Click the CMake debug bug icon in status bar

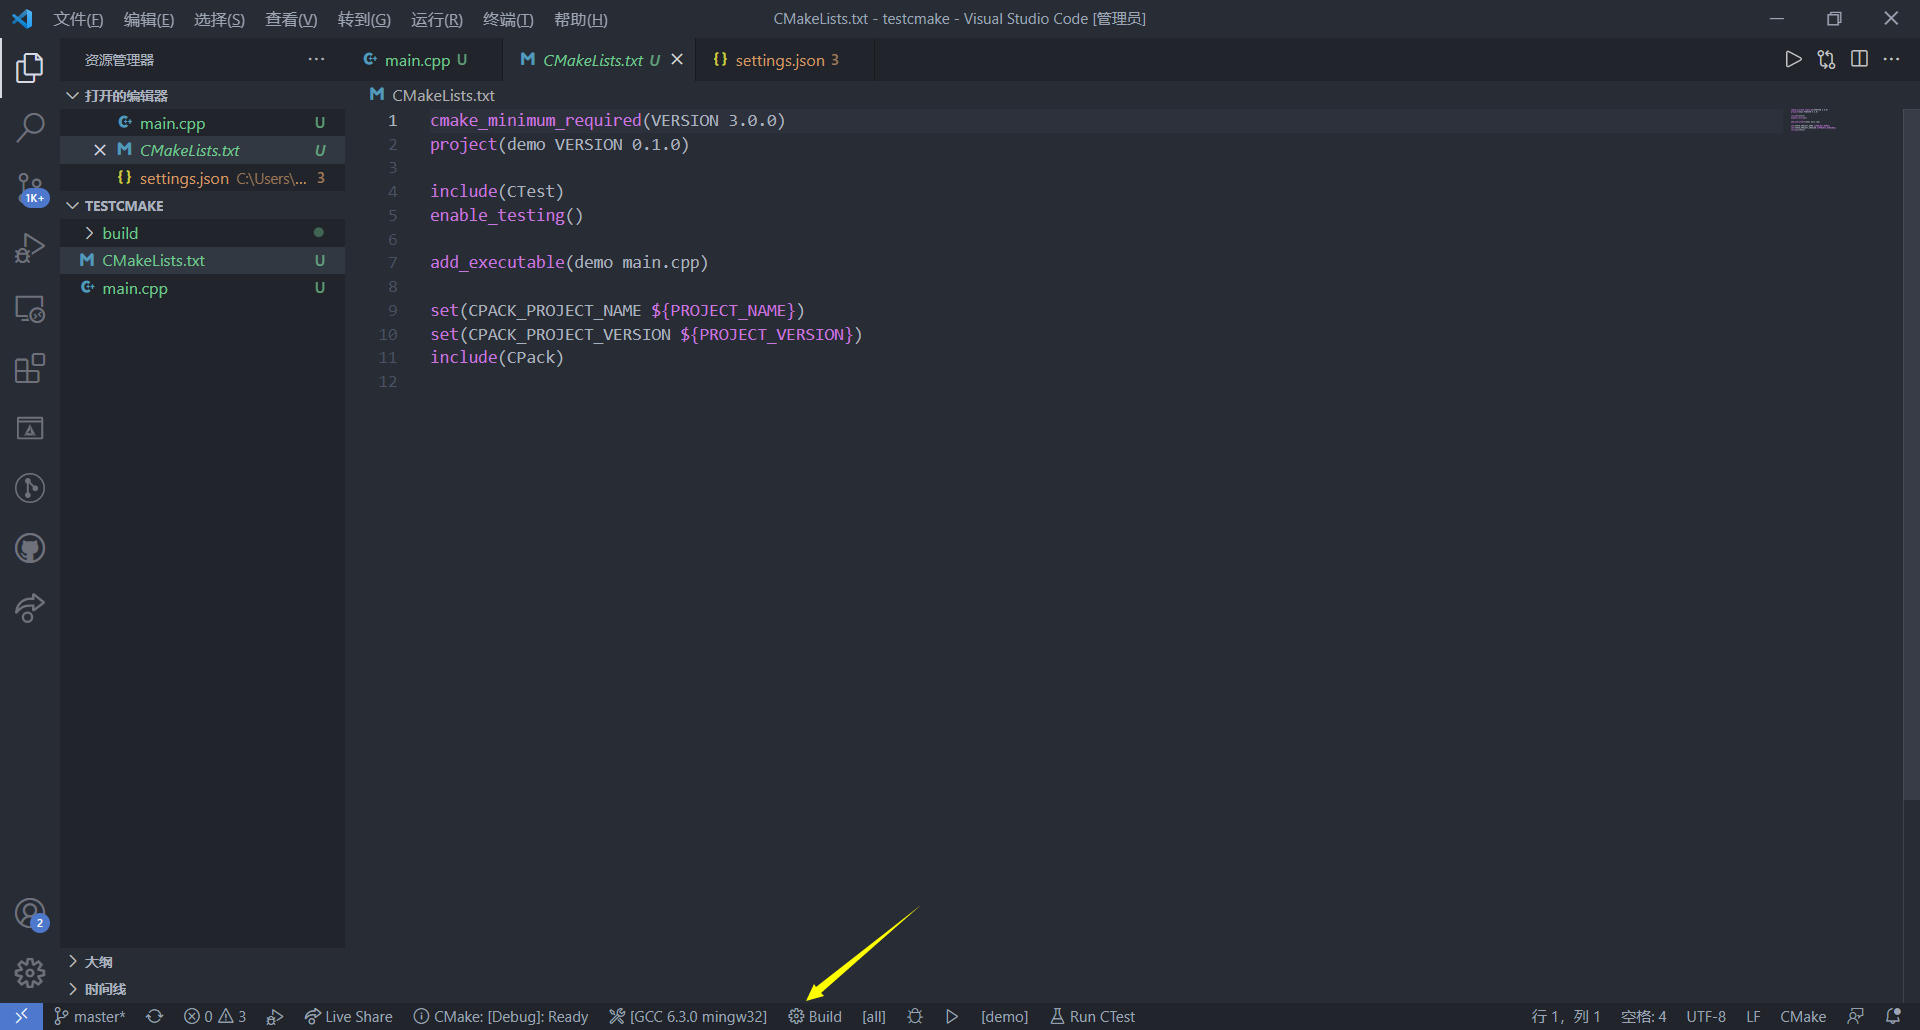tap(915, 1016)
